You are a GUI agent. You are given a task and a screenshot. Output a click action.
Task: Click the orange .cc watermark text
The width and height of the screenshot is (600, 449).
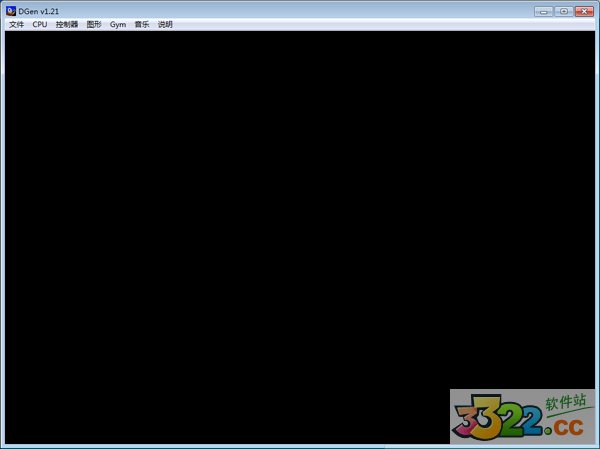(x=566, y=426)
